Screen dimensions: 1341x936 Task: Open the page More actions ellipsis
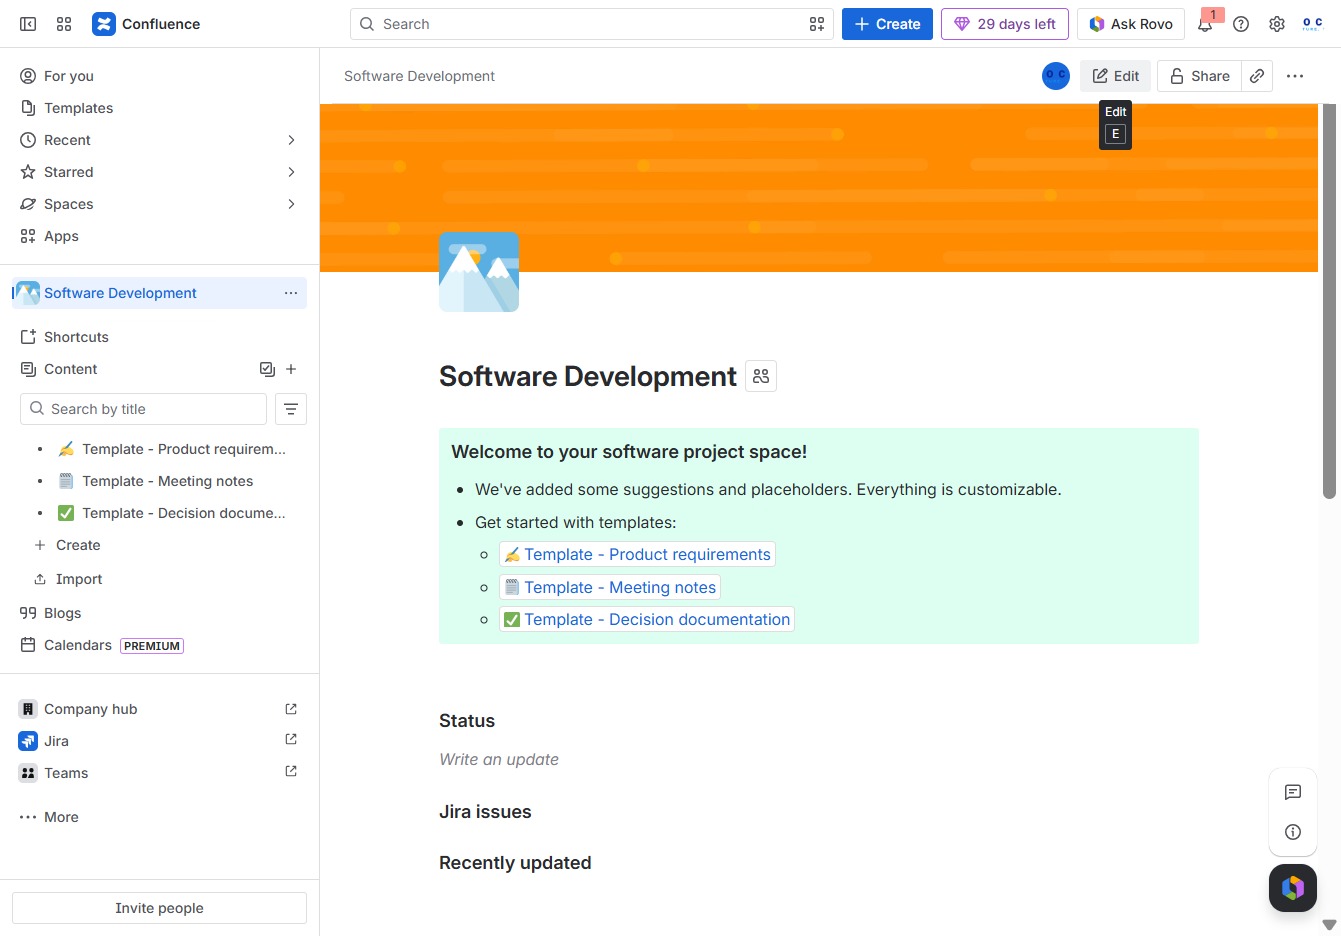point(1295,76)
